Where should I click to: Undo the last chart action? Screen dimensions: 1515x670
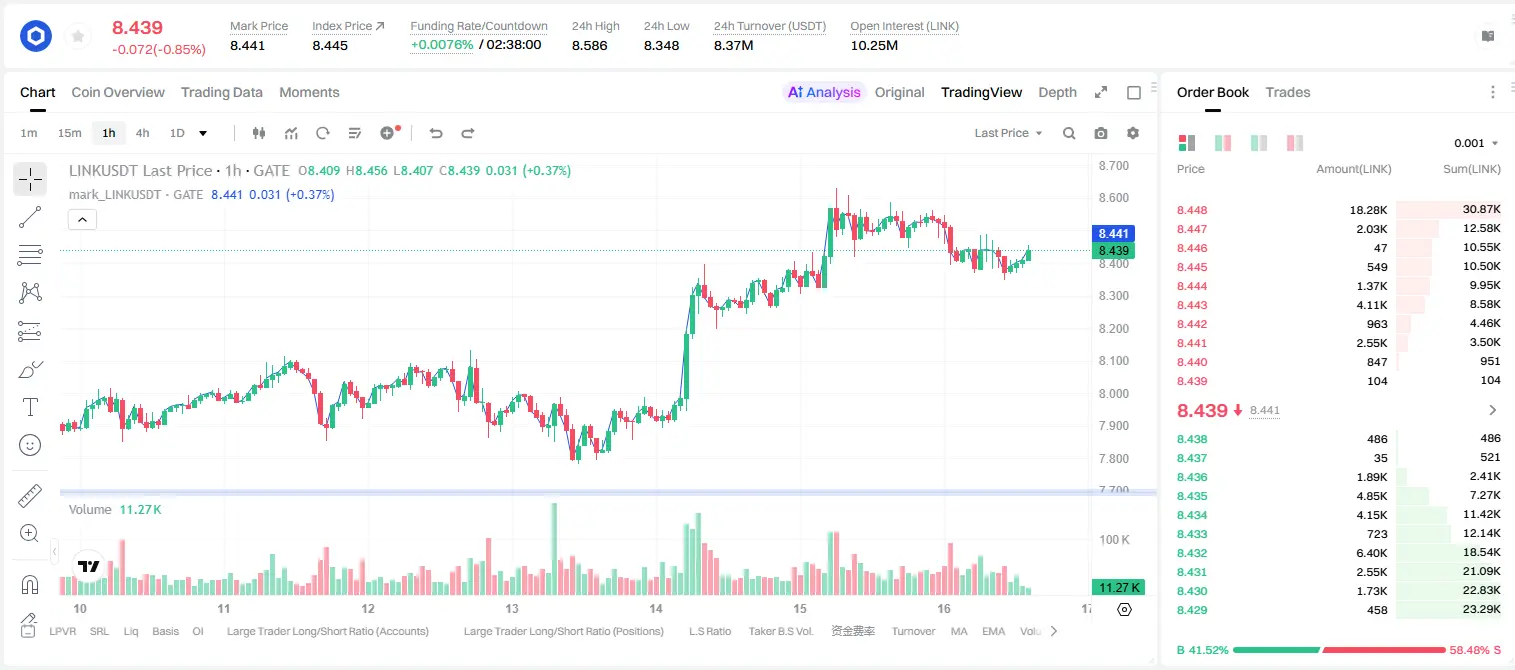[x=435, y=133]
